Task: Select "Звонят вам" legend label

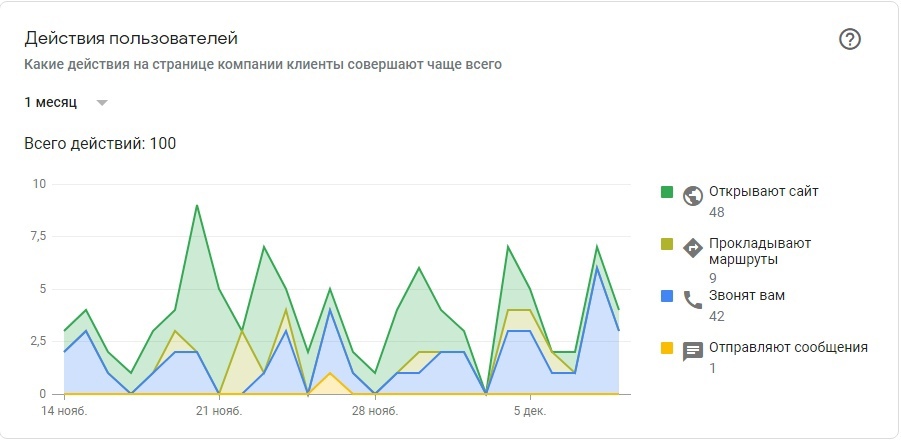Action: (746, 295)
